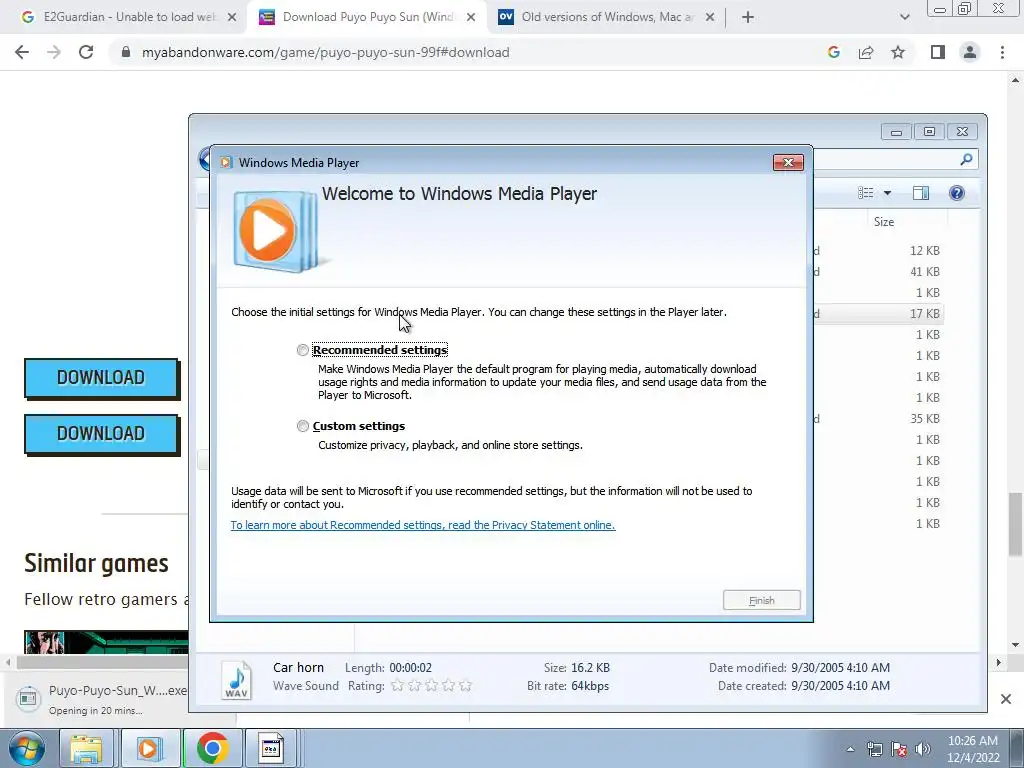
Task: Select the file row sized 41 KB
Action: click(877, 272)
